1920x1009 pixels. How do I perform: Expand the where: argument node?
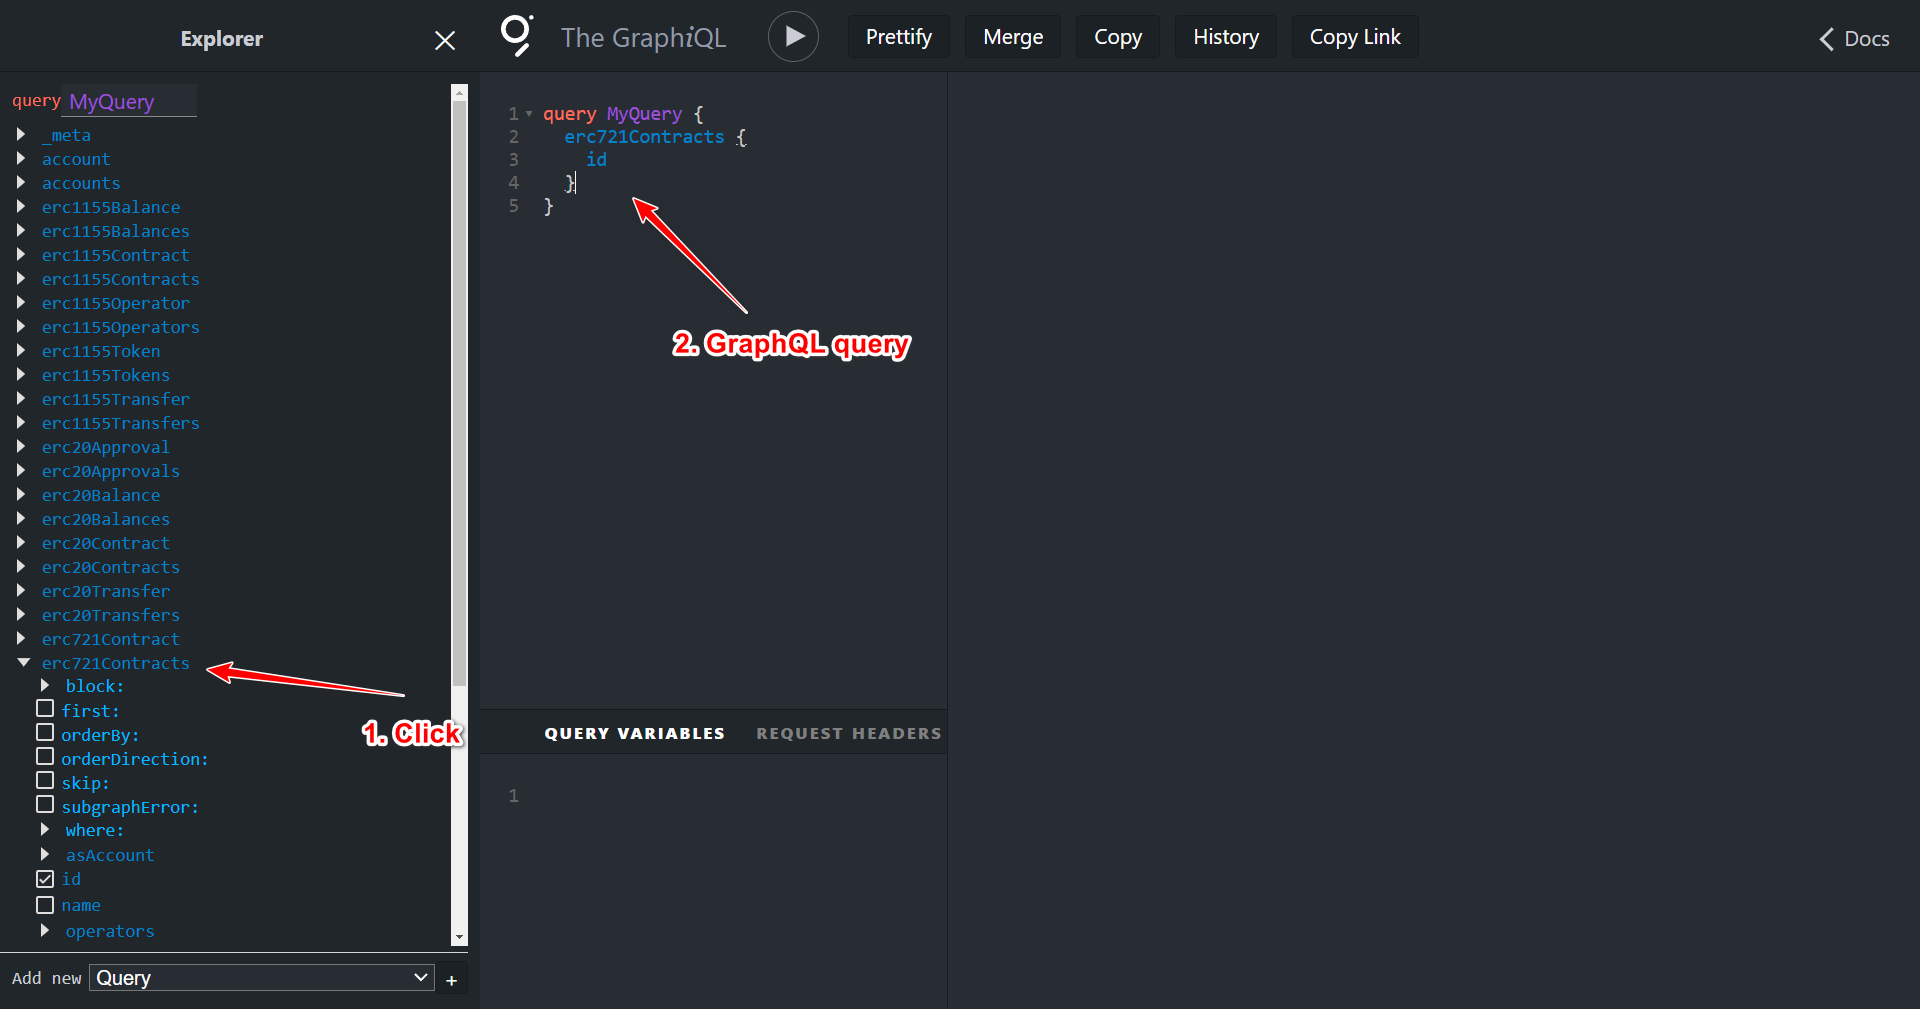coord(45,830)
